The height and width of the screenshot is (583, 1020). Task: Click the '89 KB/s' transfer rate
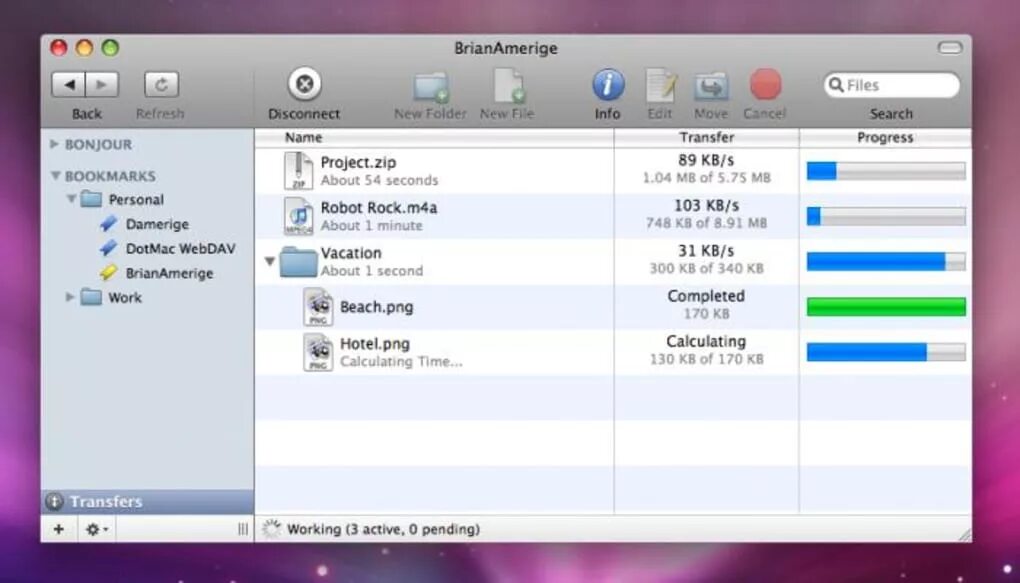click(x=706, y=160)
